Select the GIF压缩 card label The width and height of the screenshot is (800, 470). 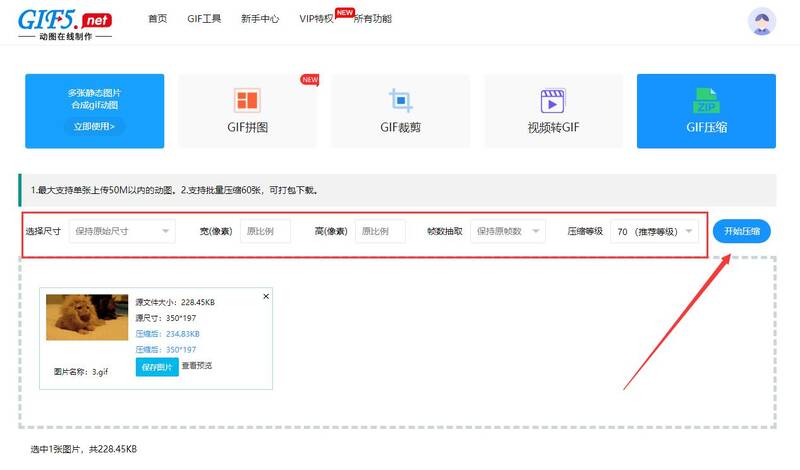click(707, 128)
